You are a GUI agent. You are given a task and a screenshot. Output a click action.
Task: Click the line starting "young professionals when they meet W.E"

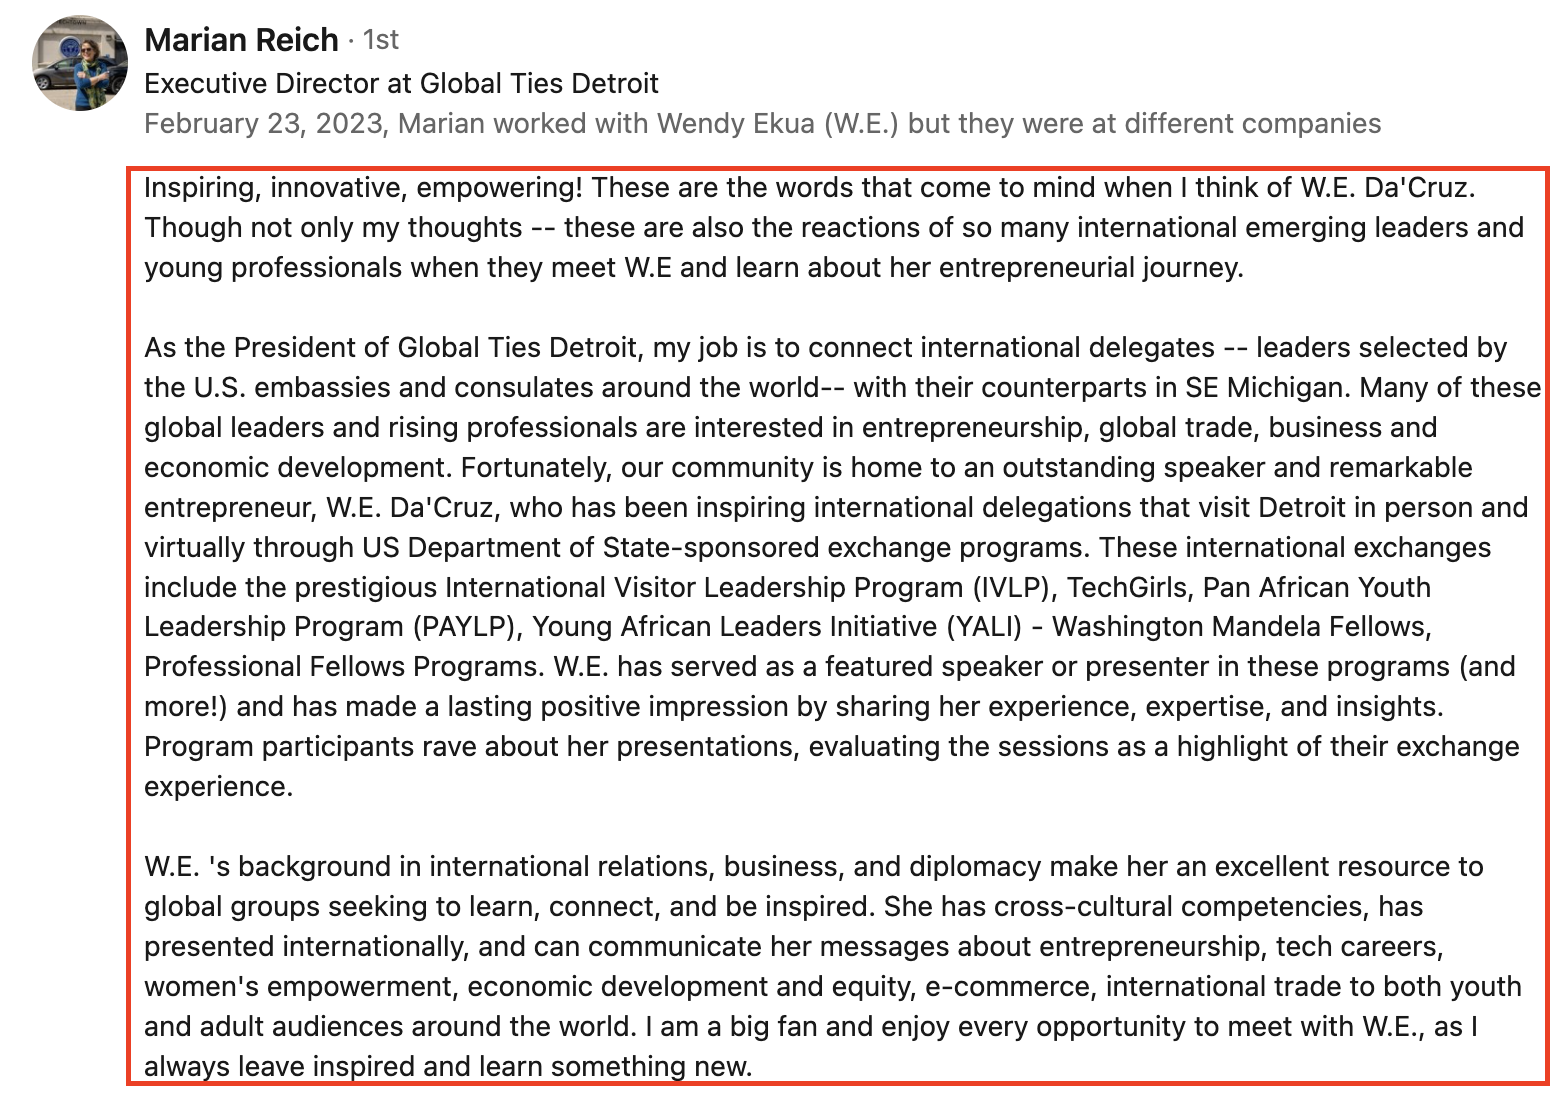[x=694, y=268]
